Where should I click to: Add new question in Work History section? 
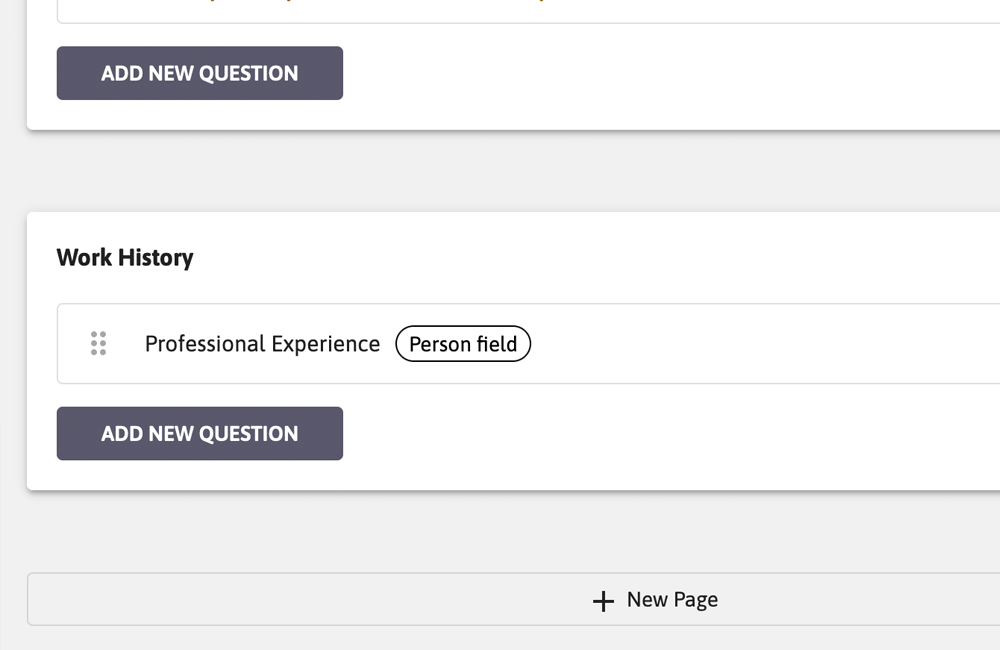(x=200, y=434)
